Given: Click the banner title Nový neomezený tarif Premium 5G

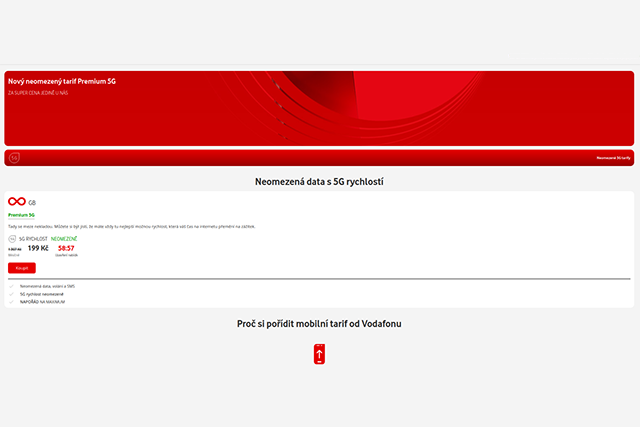Looking at the screenshot, I should pos(62,81).
